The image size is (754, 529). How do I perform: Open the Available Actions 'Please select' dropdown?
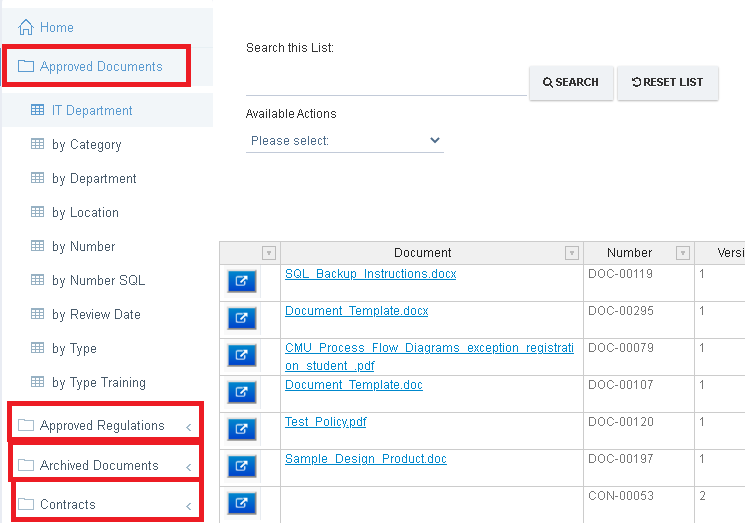345,140
